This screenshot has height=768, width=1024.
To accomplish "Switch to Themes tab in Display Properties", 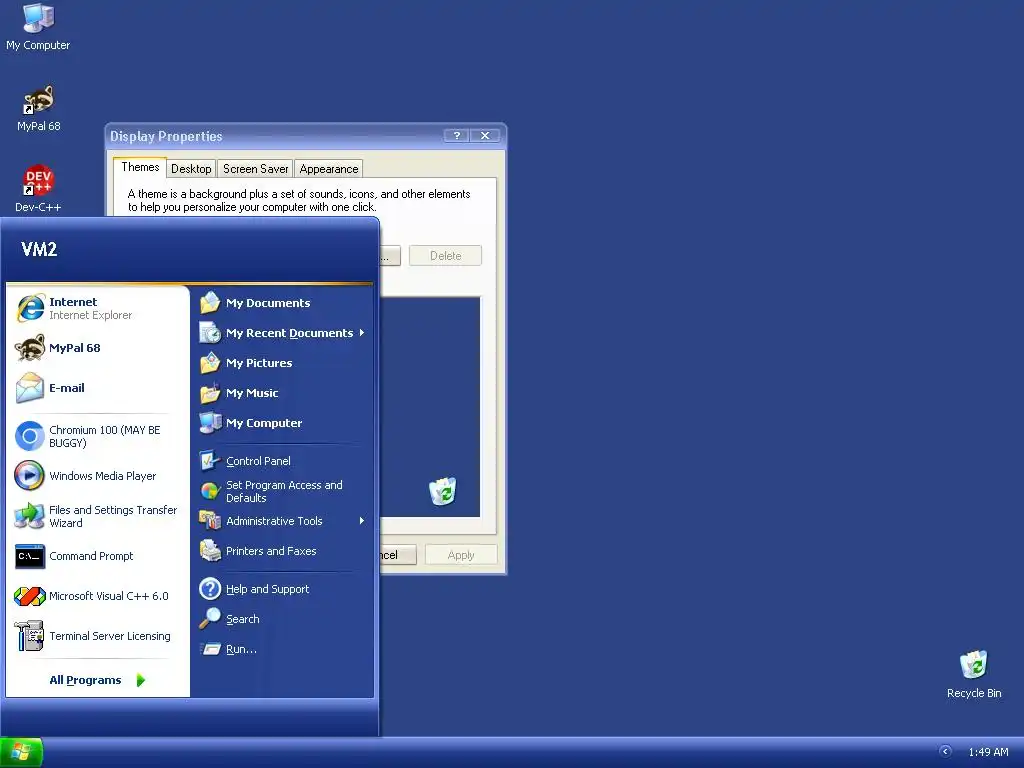I will (x=140, y=167).
